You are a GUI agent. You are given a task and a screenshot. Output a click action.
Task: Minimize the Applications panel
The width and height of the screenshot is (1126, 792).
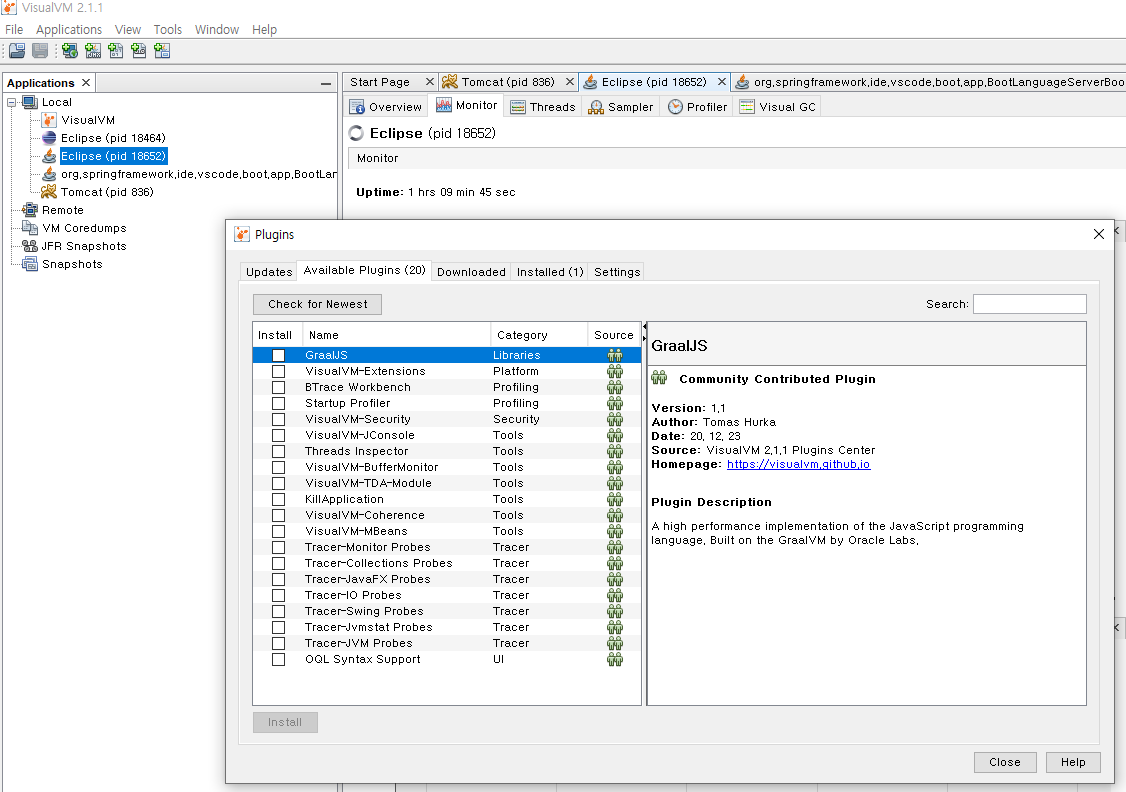(x=326, y=84)
